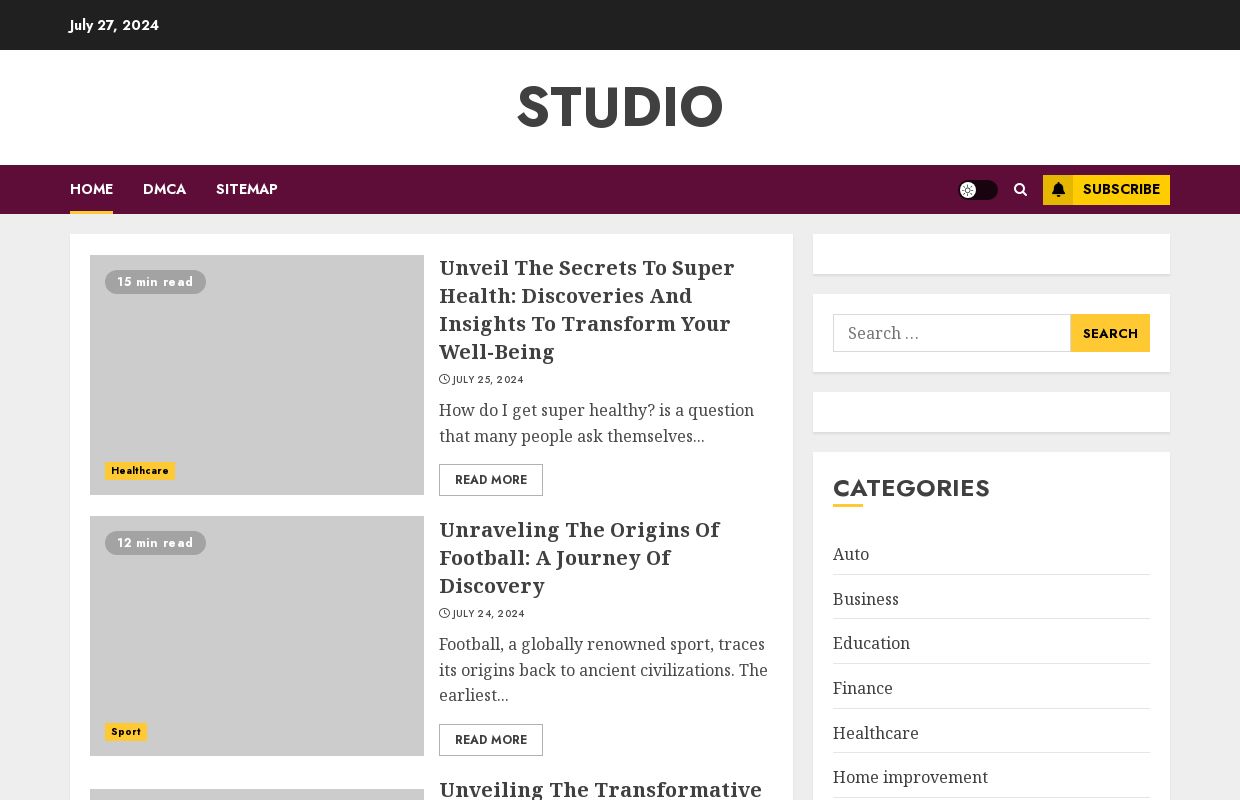Image resolution: width=1240 pixels, height=800 pixels.
Task: Open the Finance category
Action: click(x=863, y=688)
